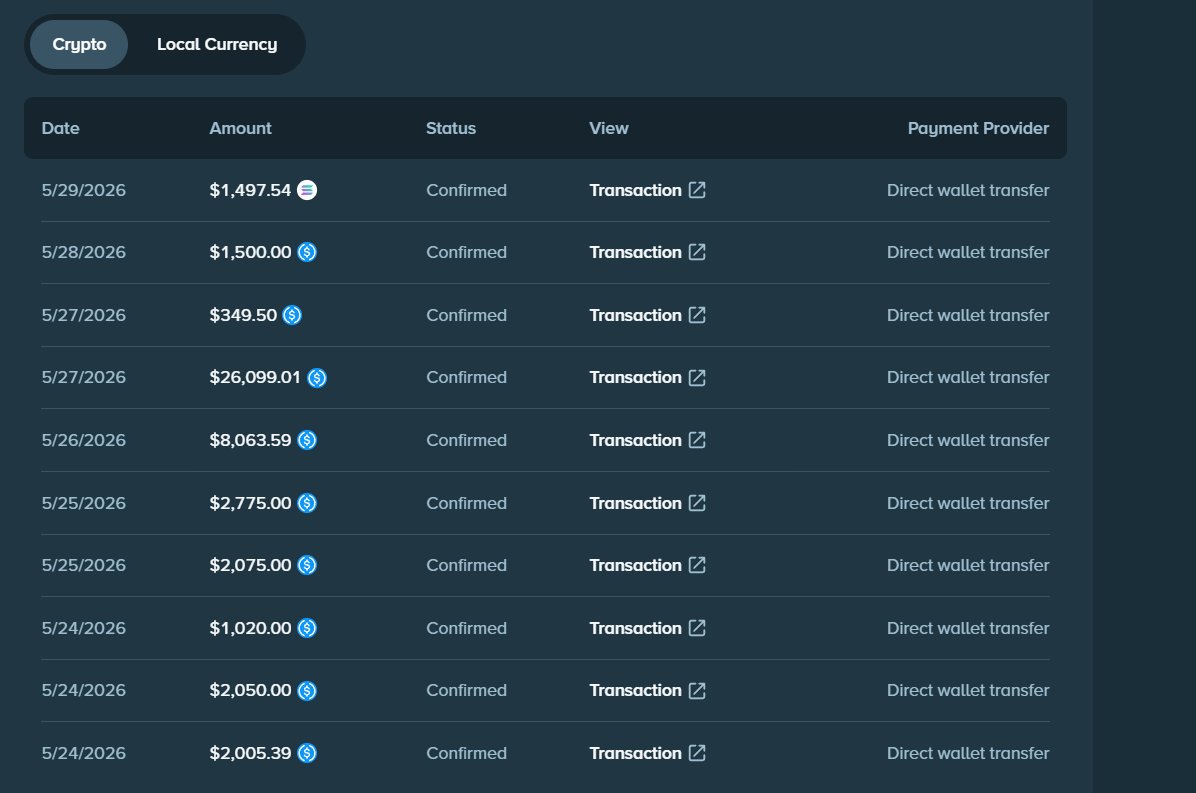Select the 5/29/2026 date cell
Viewport: 1196px width, 793px height.
pyautogui.click(x=83, y=190)
